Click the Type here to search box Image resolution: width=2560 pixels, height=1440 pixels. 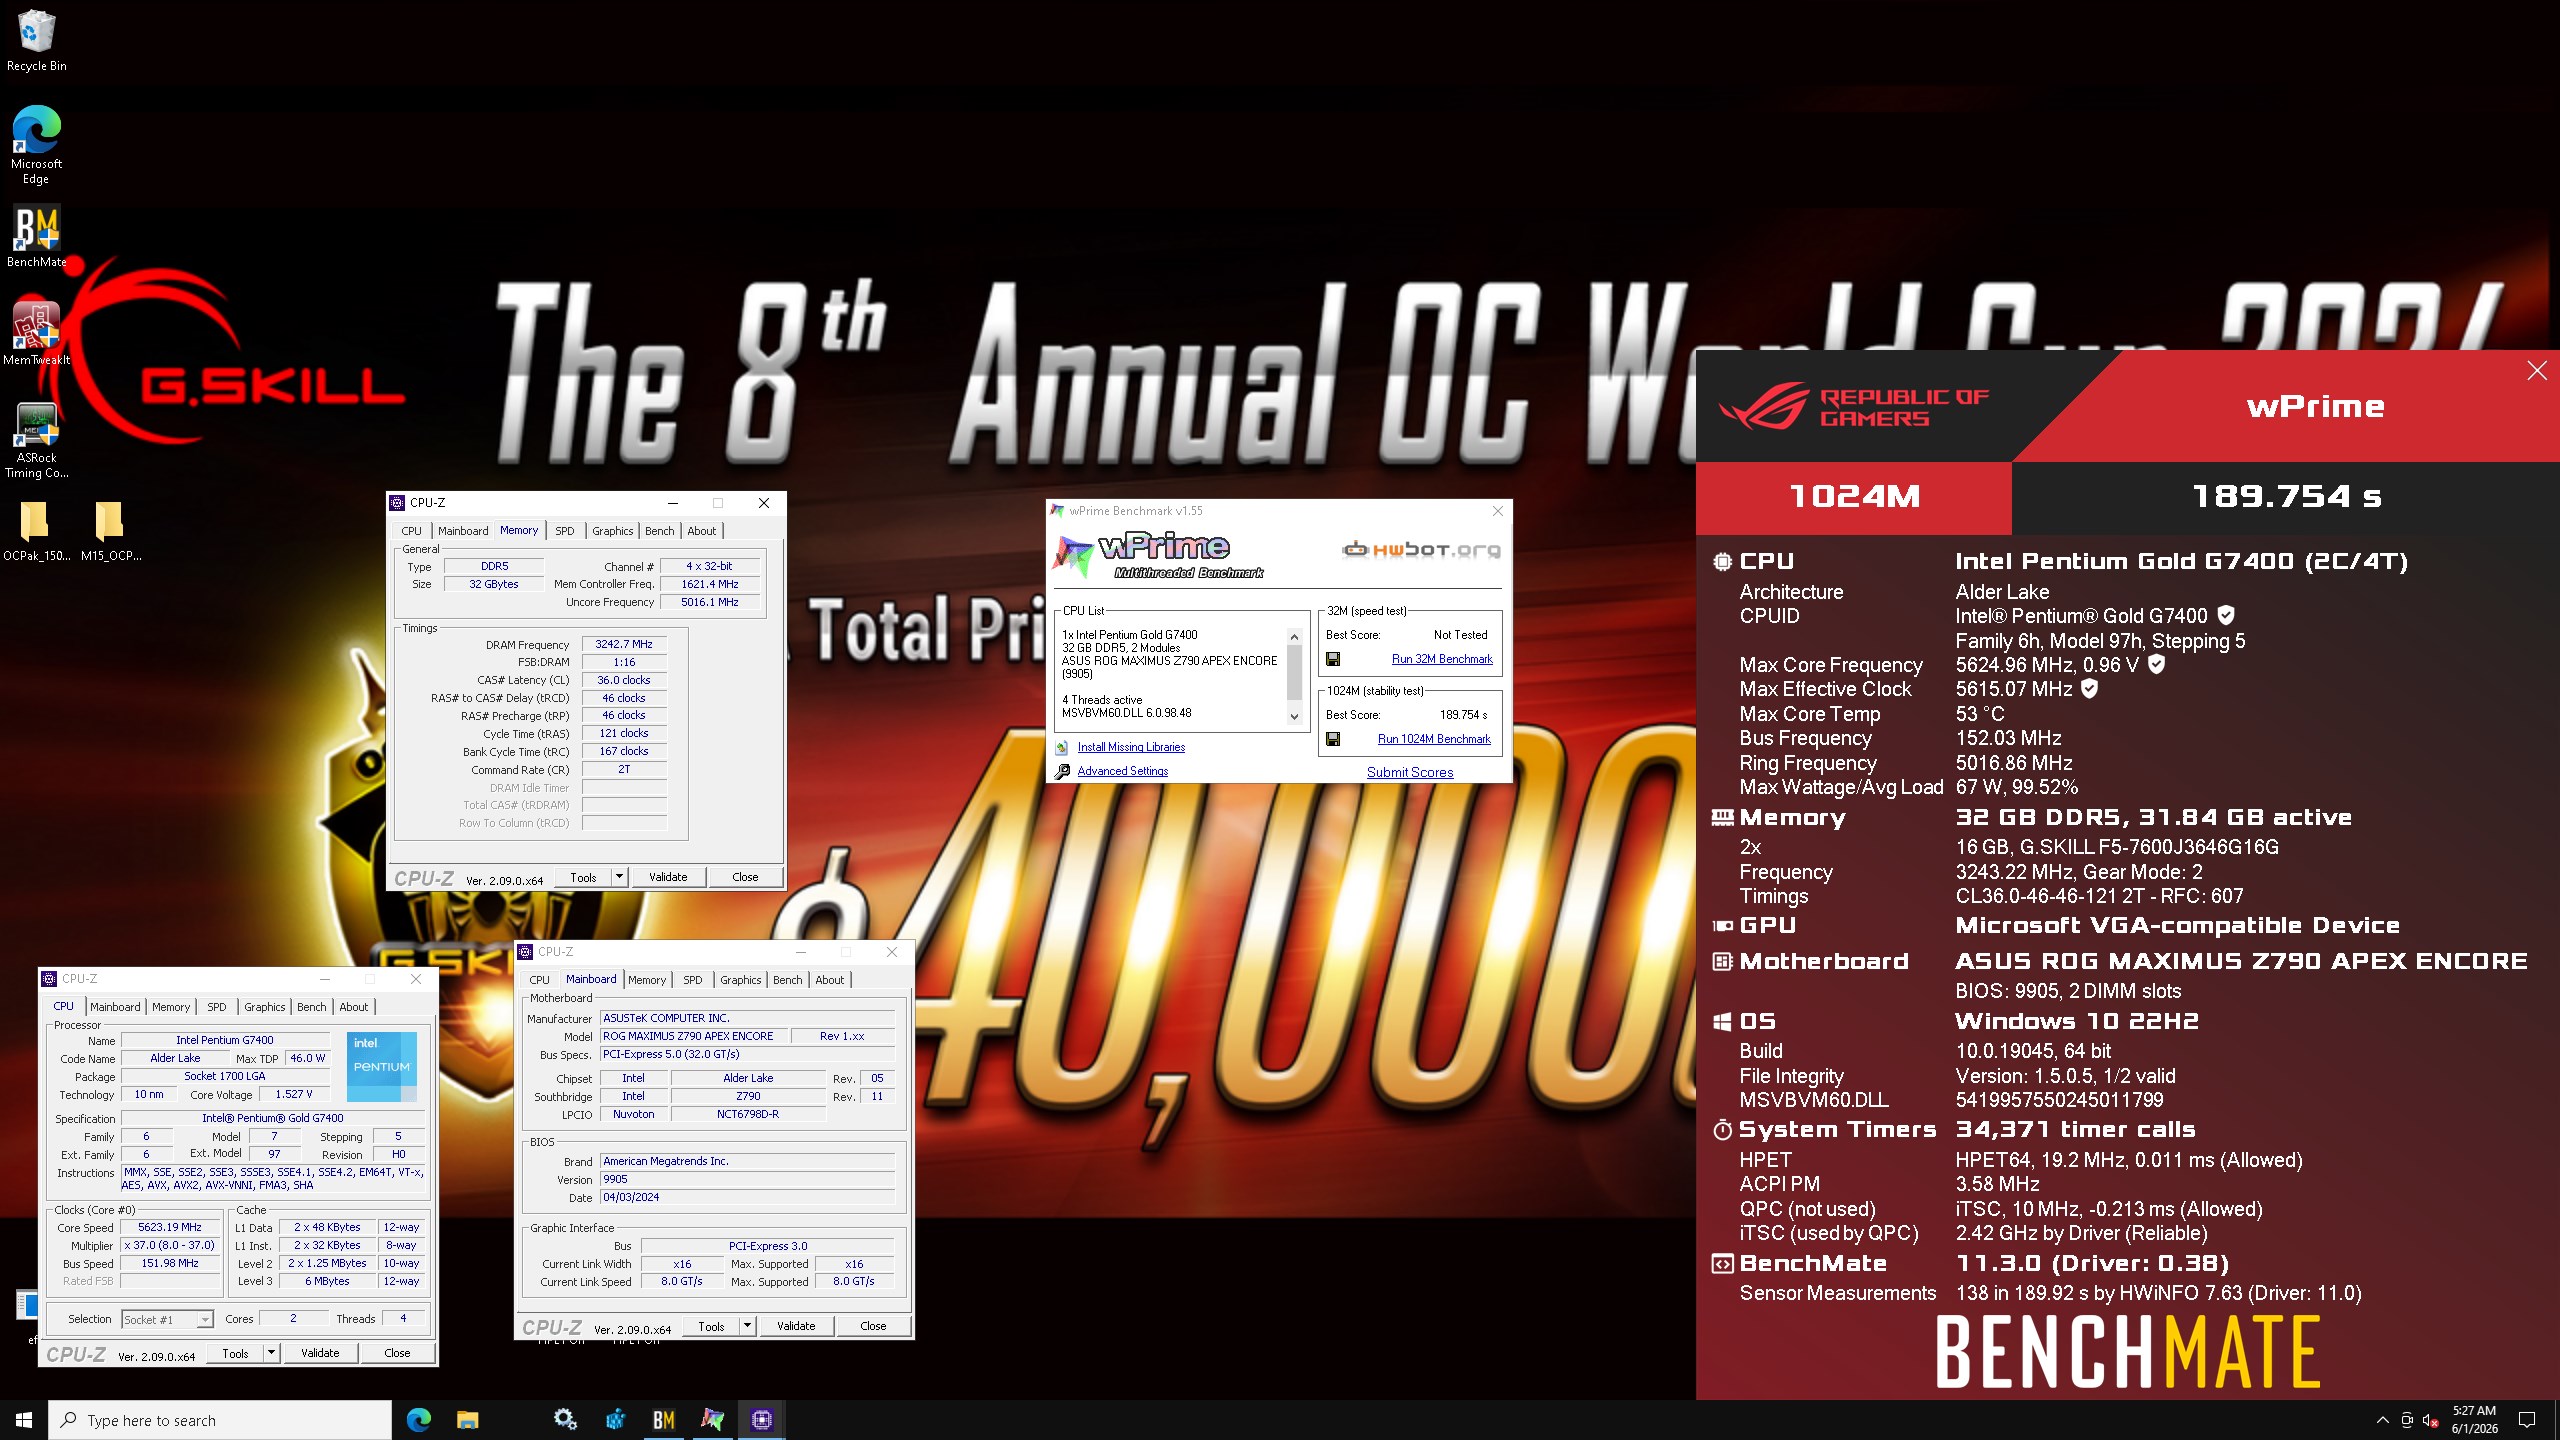220,1420
